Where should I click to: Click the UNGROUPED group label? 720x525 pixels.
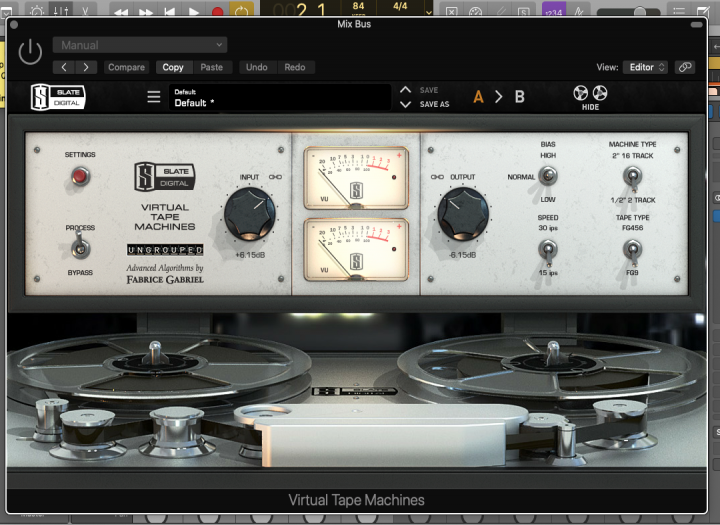point(165,250)
